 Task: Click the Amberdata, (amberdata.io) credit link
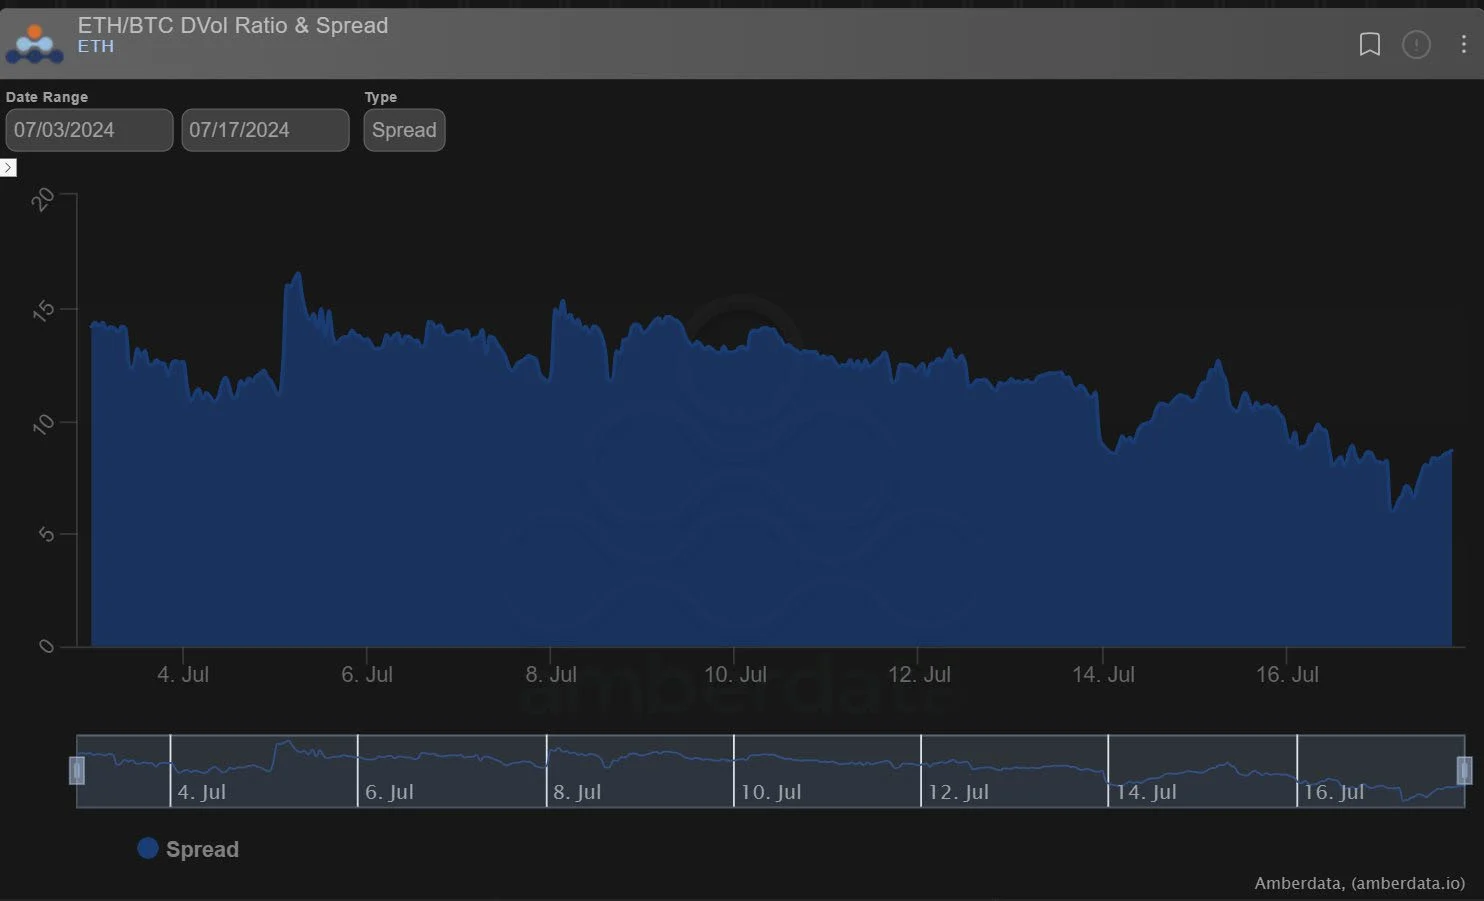point(1360,883)
